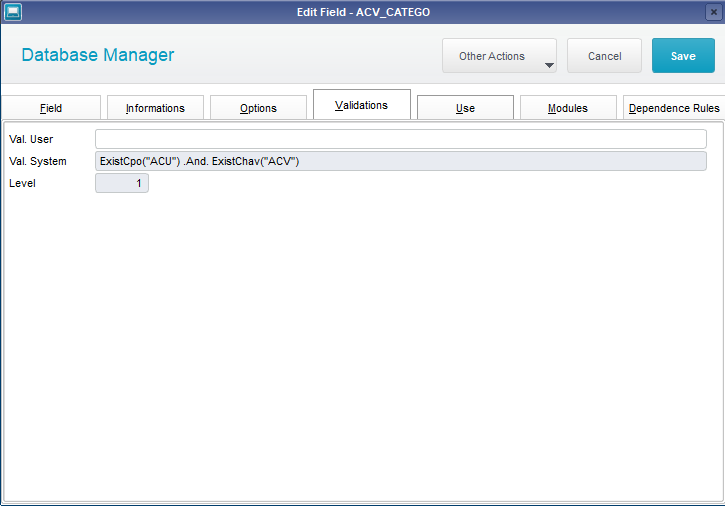Viewport: 725px width, 506px height.
Task: Click the Cancel button
Action: [x=604, y=56]
